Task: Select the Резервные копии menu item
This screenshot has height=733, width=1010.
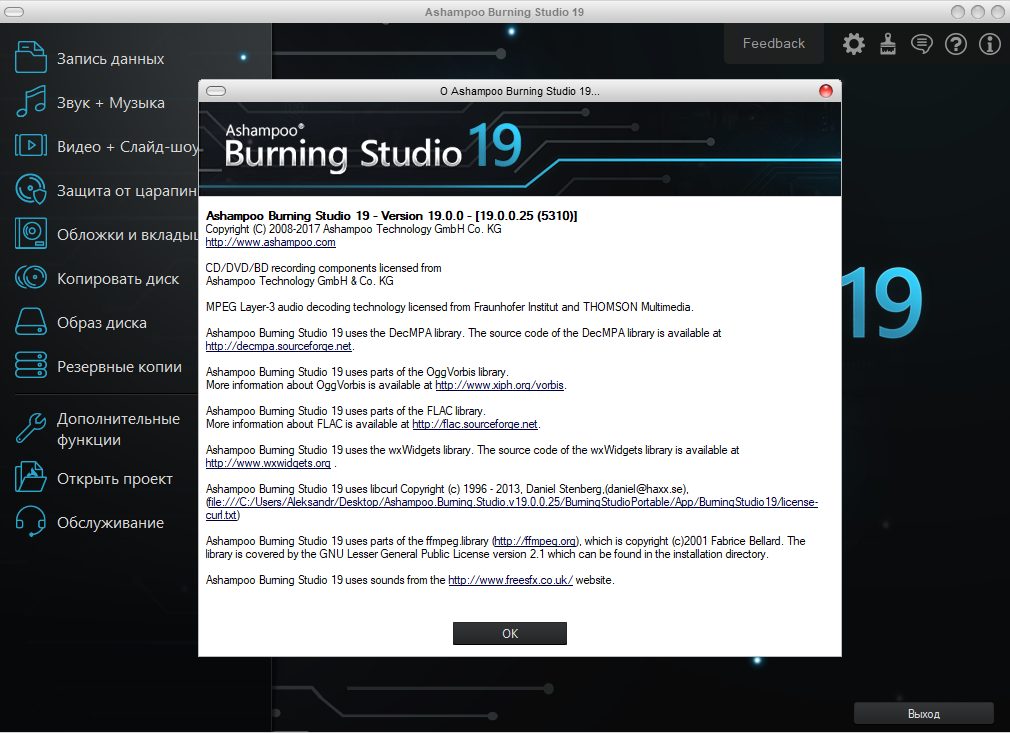Action: 119,366
